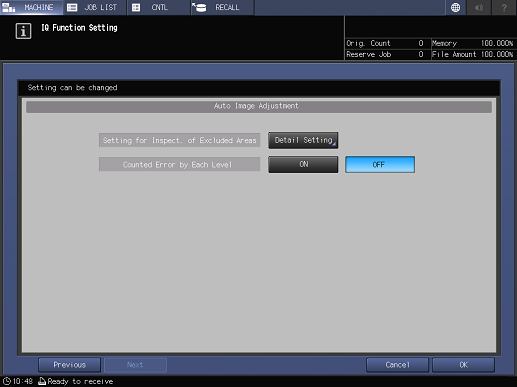Click the clock icon in status bar
The width and height of the screenshot is (517, 387).
pyautogui.click(x=7, y=381)
